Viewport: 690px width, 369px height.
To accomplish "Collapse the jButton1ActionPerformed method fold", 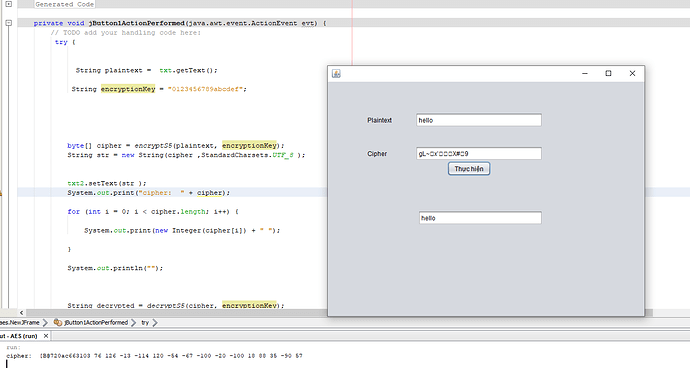I will coord(8,23).
